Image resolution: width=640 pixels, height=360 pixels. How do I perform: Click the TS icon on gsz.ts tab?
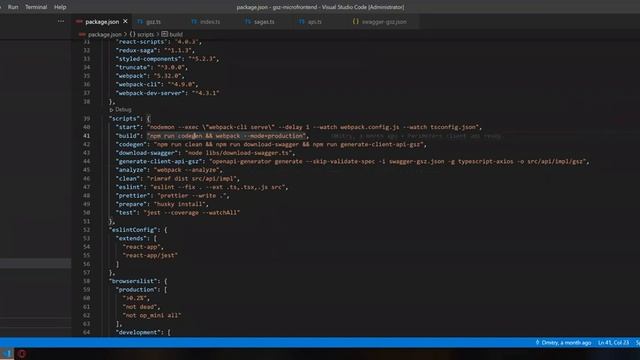coord(140,22)
